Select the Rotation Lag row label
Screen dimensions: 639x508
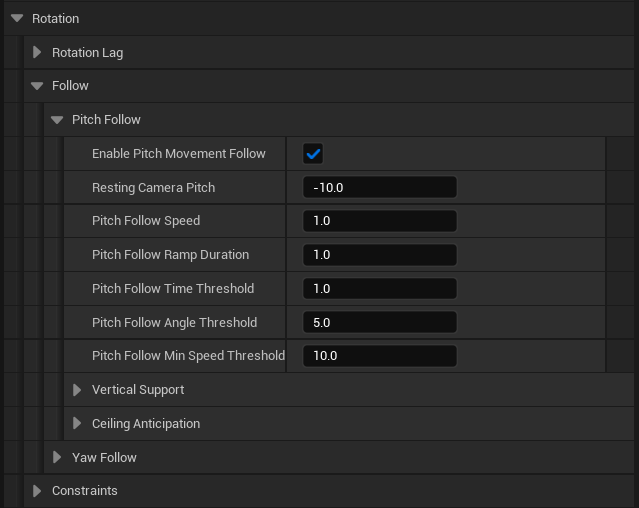[87, 52]
